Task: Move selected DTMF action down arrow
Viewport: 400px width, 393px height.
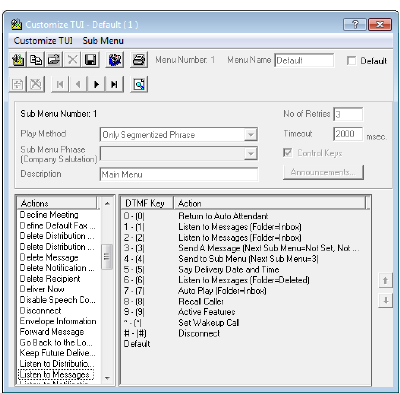Action: (385, 300)
